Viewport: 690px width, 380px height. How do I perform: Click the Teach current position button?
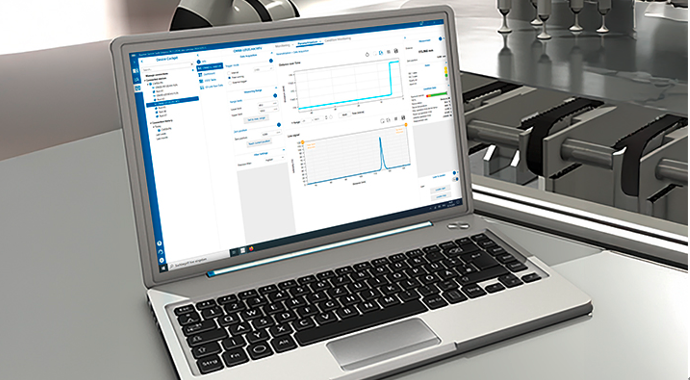pyautogui.click(x=259, y=142)
